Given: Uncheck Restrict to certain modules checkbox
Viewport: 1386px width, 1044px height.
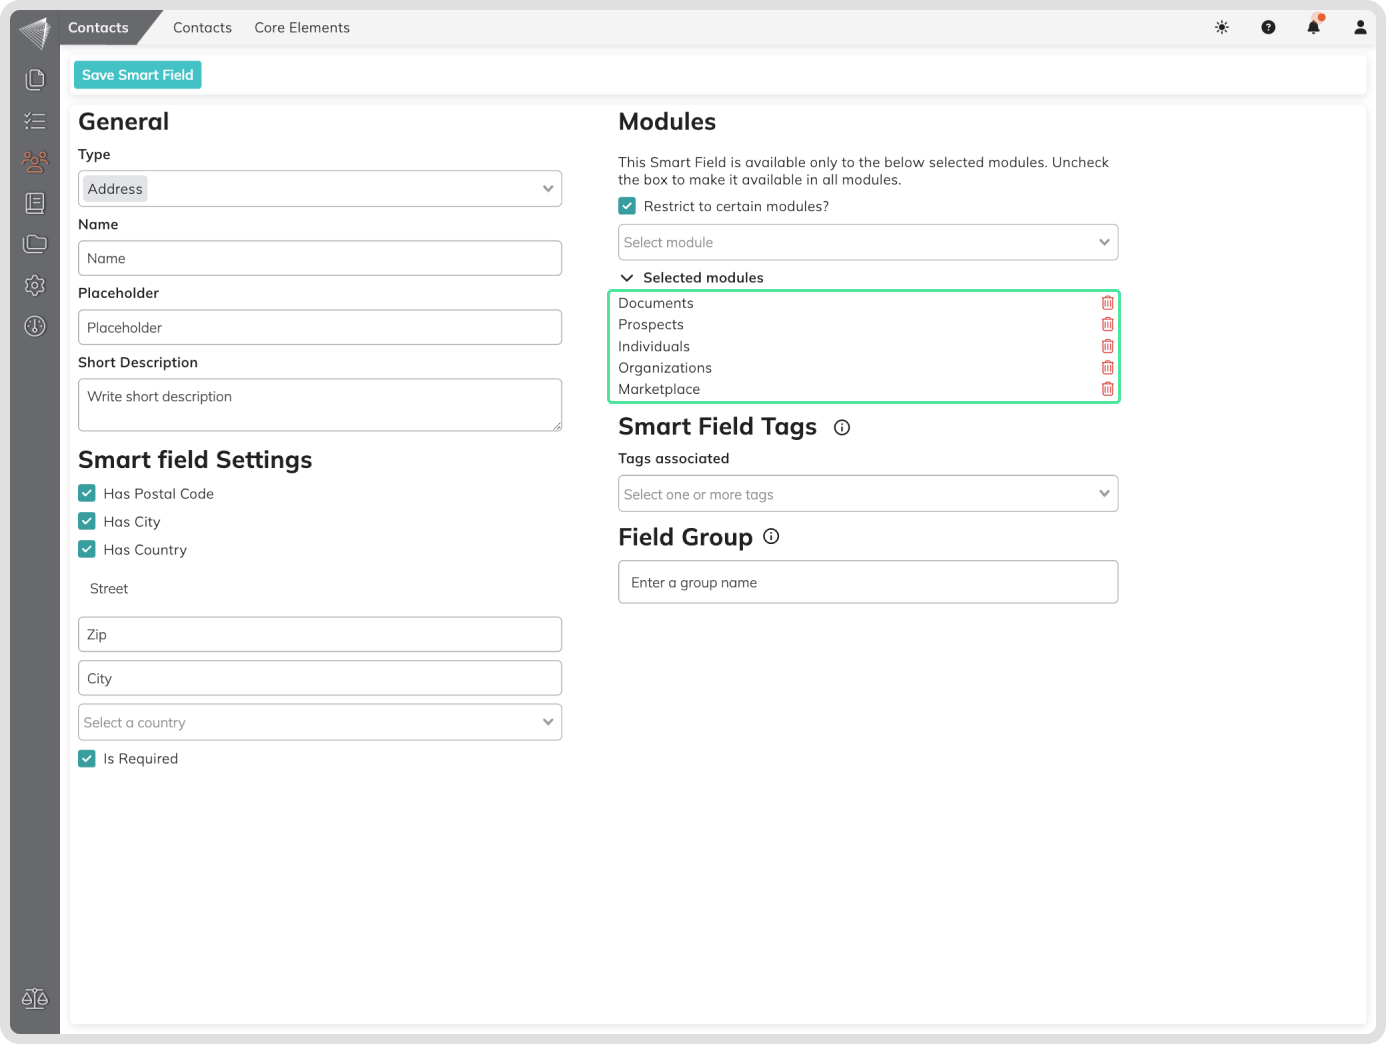Looking at the screenshot, I should click(627, 206).
